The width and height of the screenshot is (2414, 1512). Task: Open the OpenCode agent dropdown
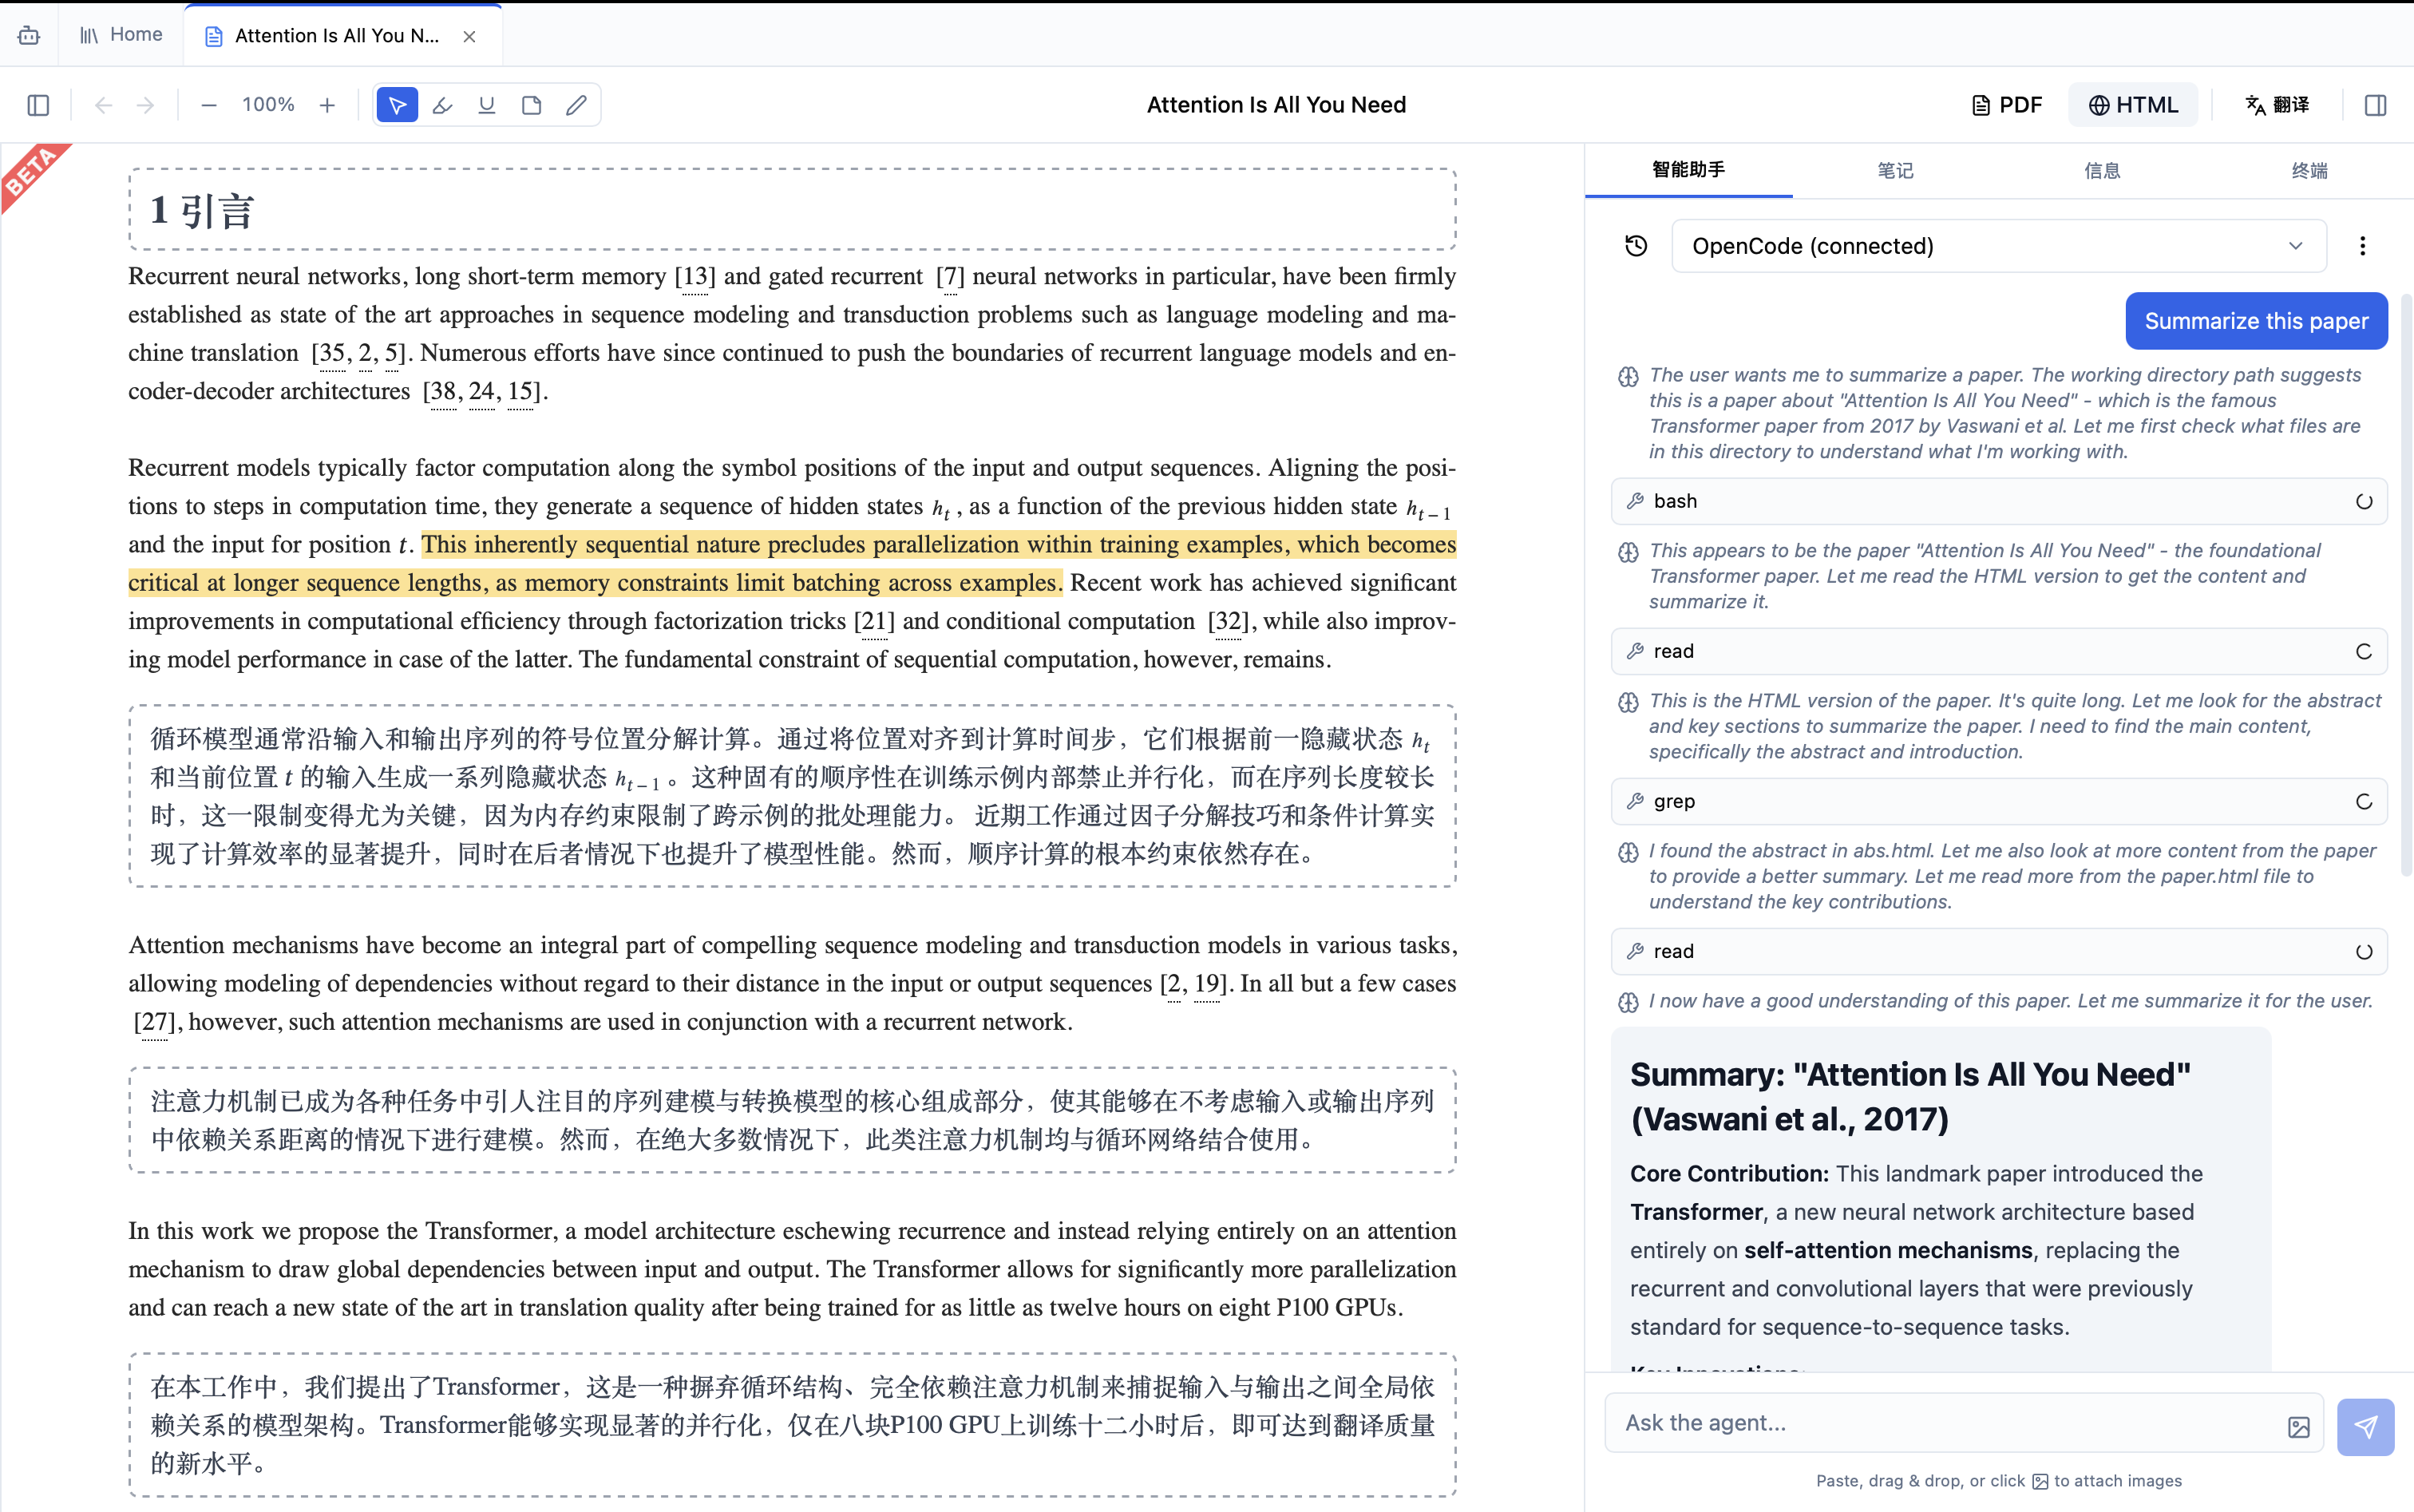(1998, 246)
